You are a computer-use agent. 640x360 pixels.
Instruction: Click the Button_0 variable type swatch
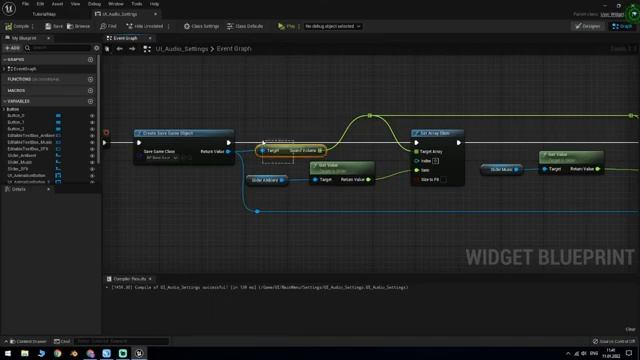58,116
